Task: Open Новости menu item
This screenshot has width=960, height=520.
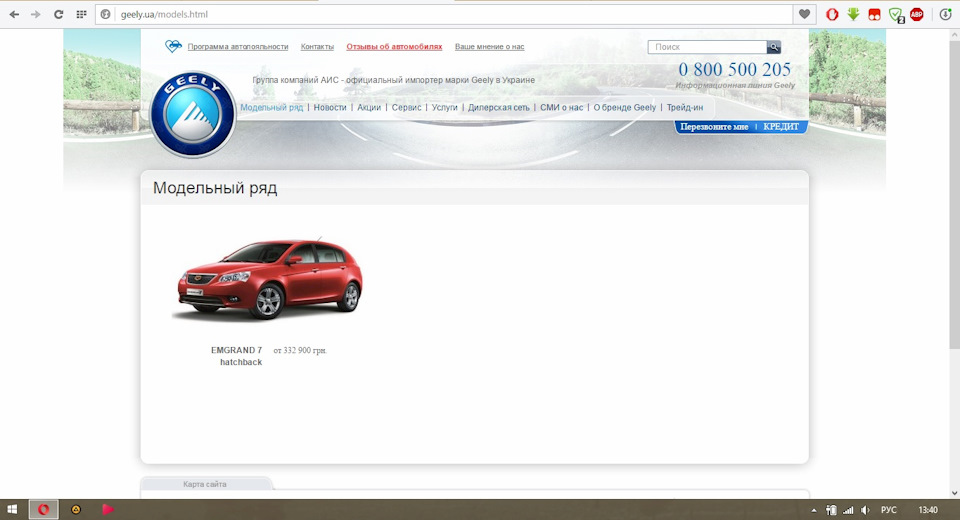Action: pos(330,107)
